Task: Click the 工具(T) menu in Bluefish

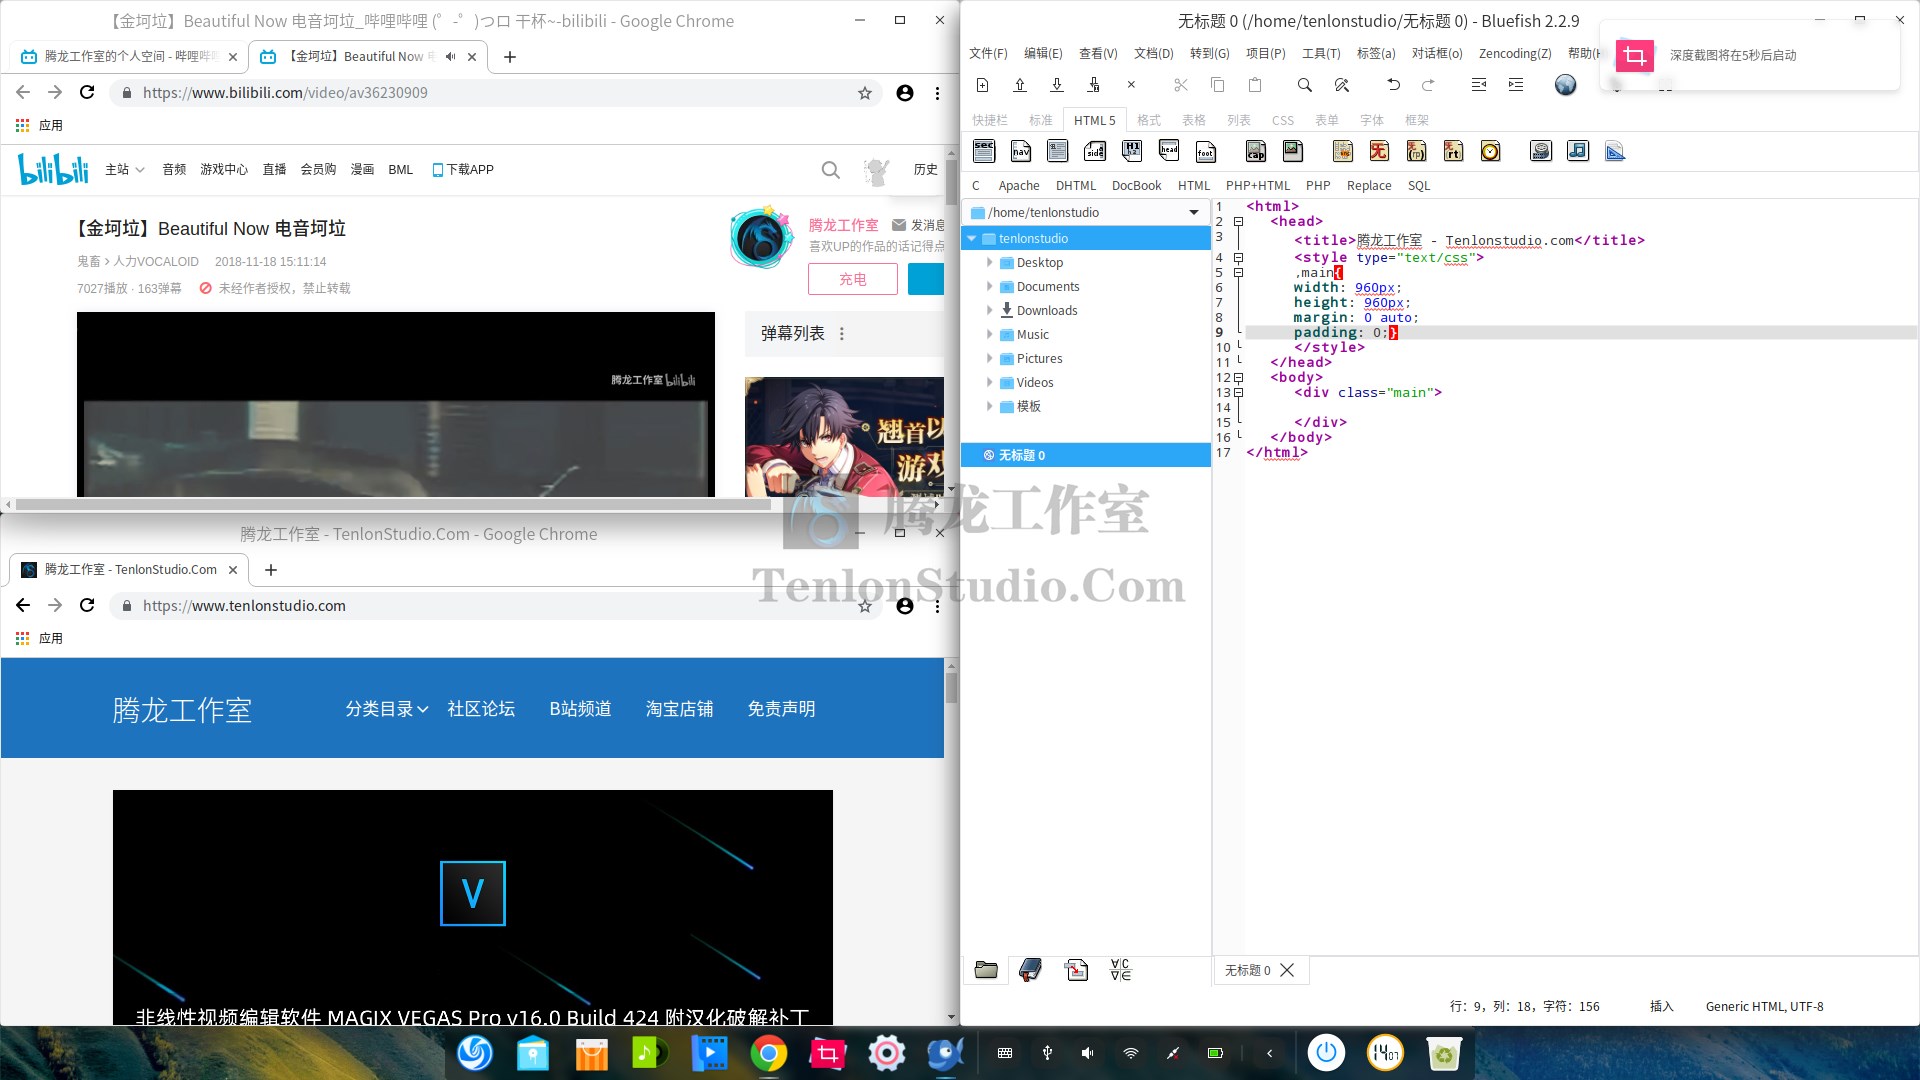Action: tap(1320, 53)
